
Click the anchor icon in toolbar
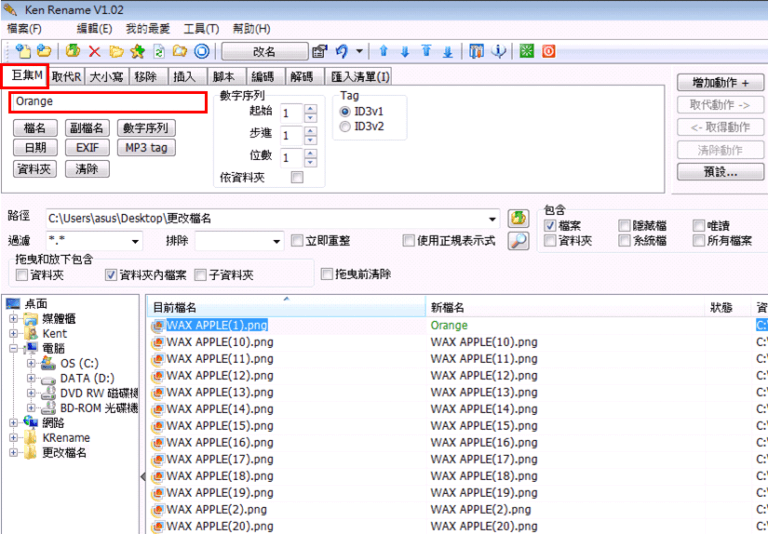[497, 51]
